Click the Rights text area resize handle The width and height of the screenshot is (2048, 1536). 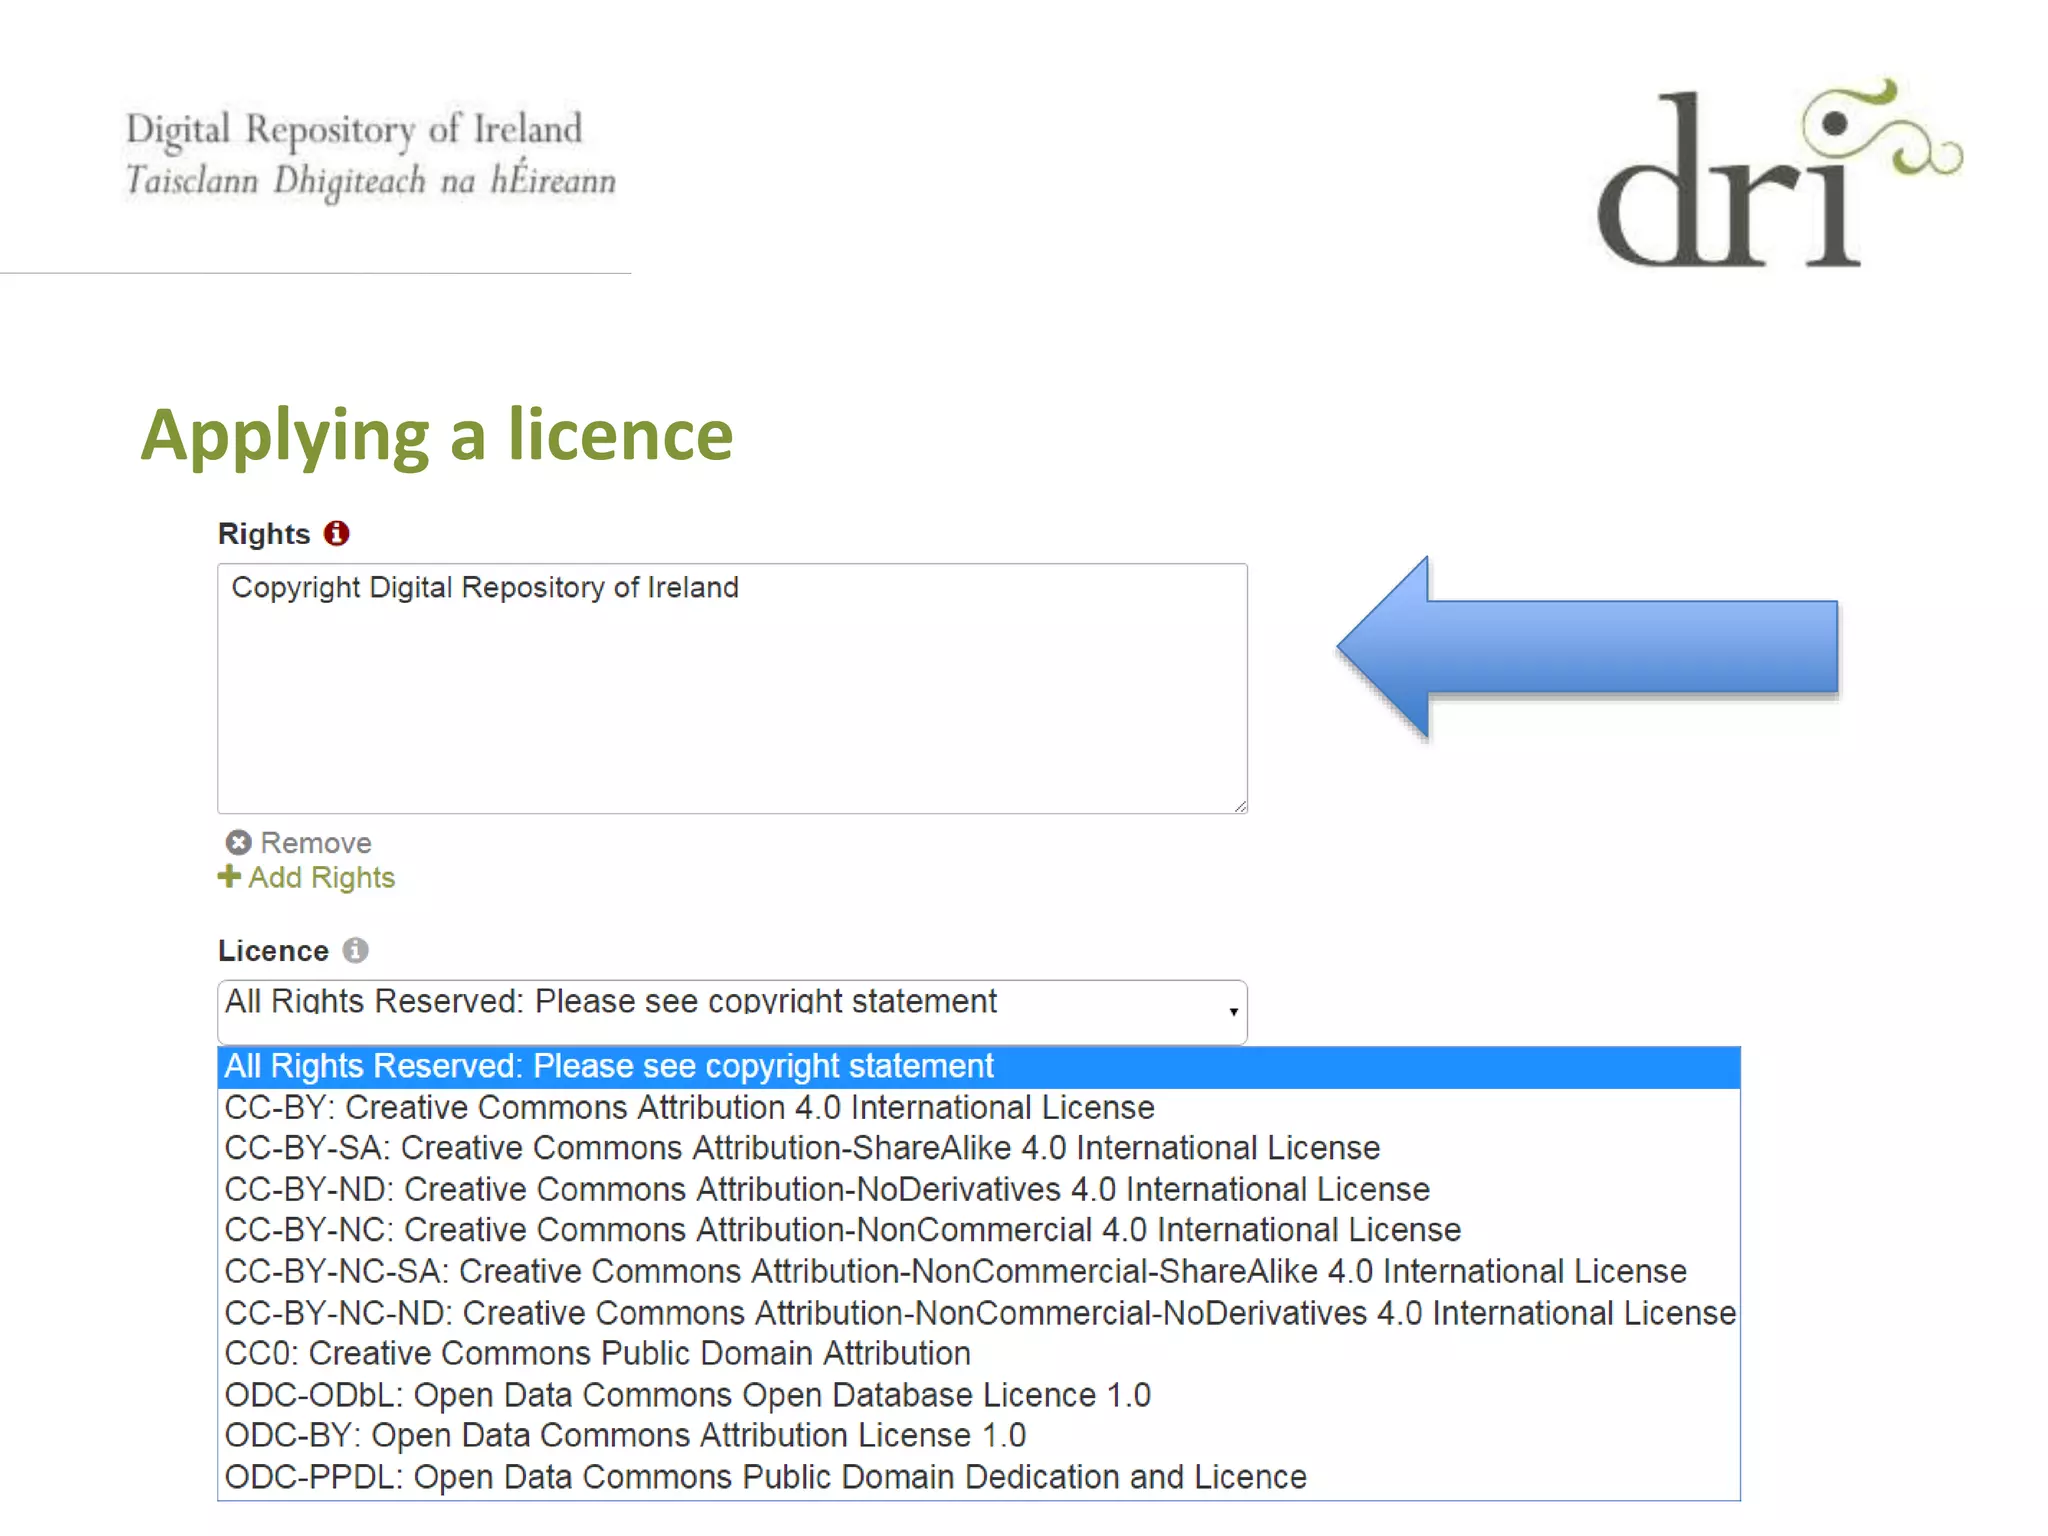(1240, 806)
